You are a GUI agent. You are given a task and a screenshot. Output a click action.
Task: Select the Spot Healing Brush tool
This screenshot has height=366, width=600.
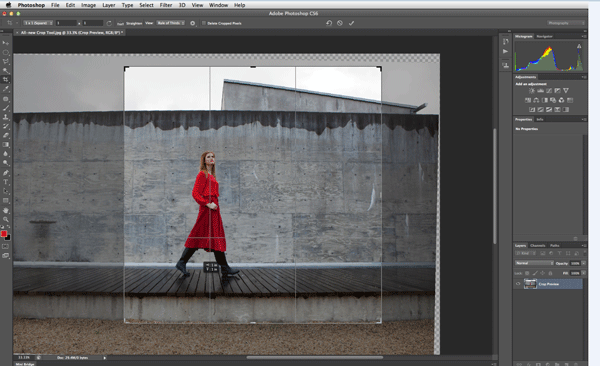click(x=5, y=99)
